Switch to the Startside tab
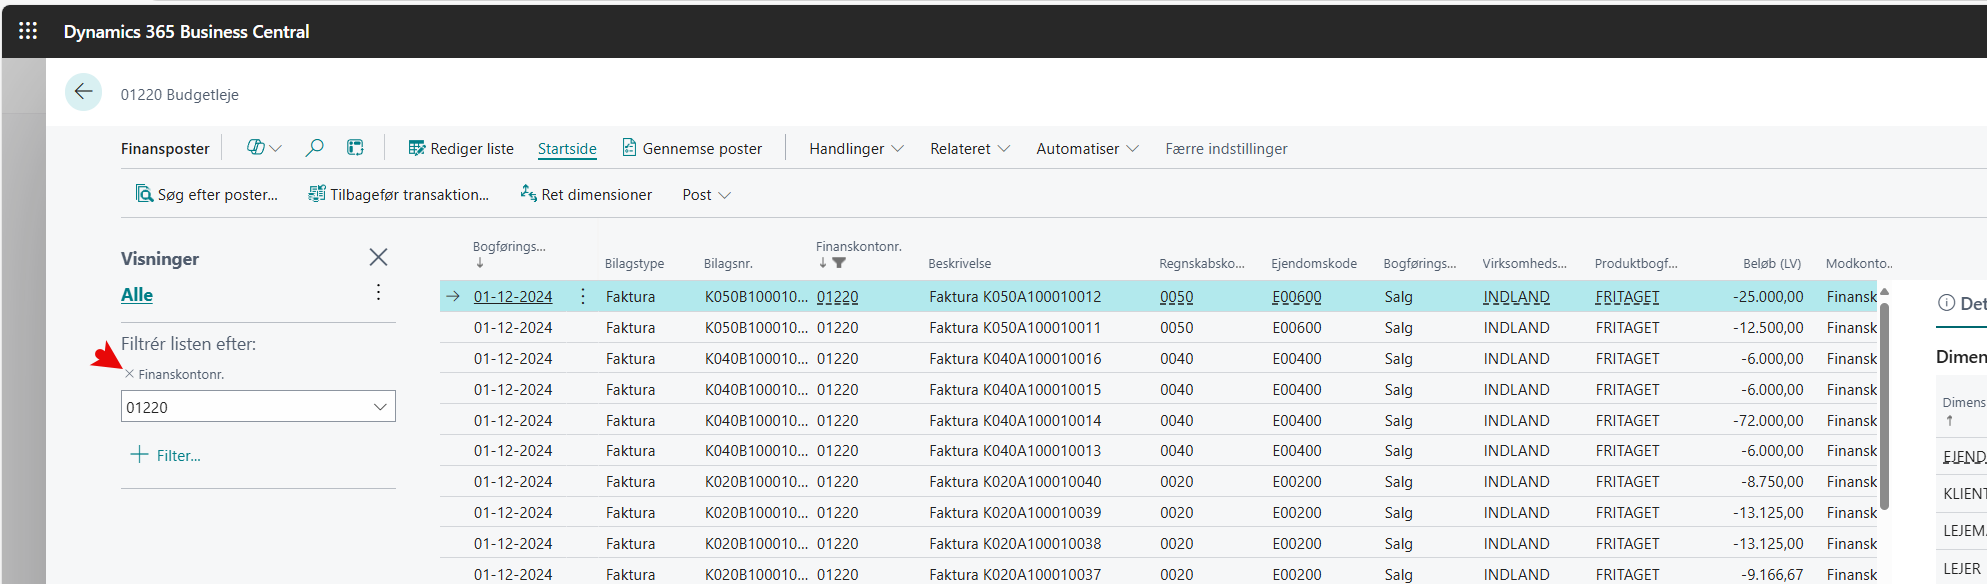The image size is (1987, 584). 567,148
